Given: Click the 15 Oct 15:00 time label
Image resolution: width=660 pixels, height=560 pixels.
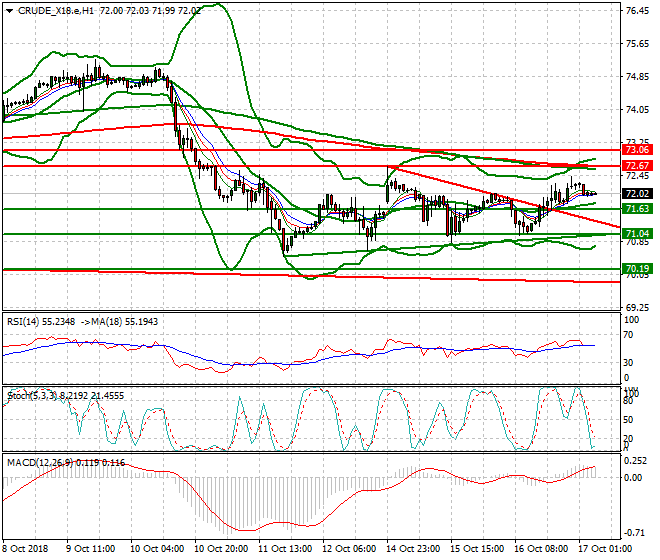Looking at the screenshot, I should click(477, 549).
